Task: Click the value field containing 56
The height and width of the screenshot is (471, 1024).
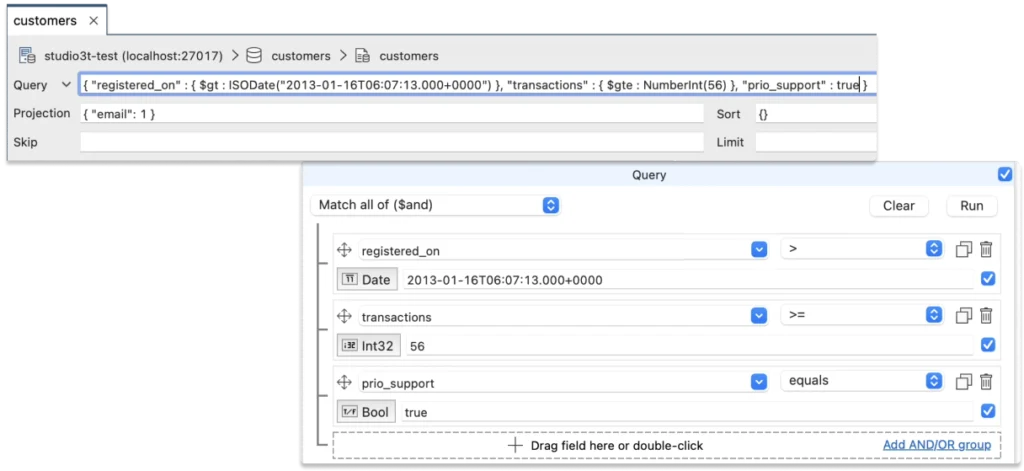Action: click(x=690, y=346)
